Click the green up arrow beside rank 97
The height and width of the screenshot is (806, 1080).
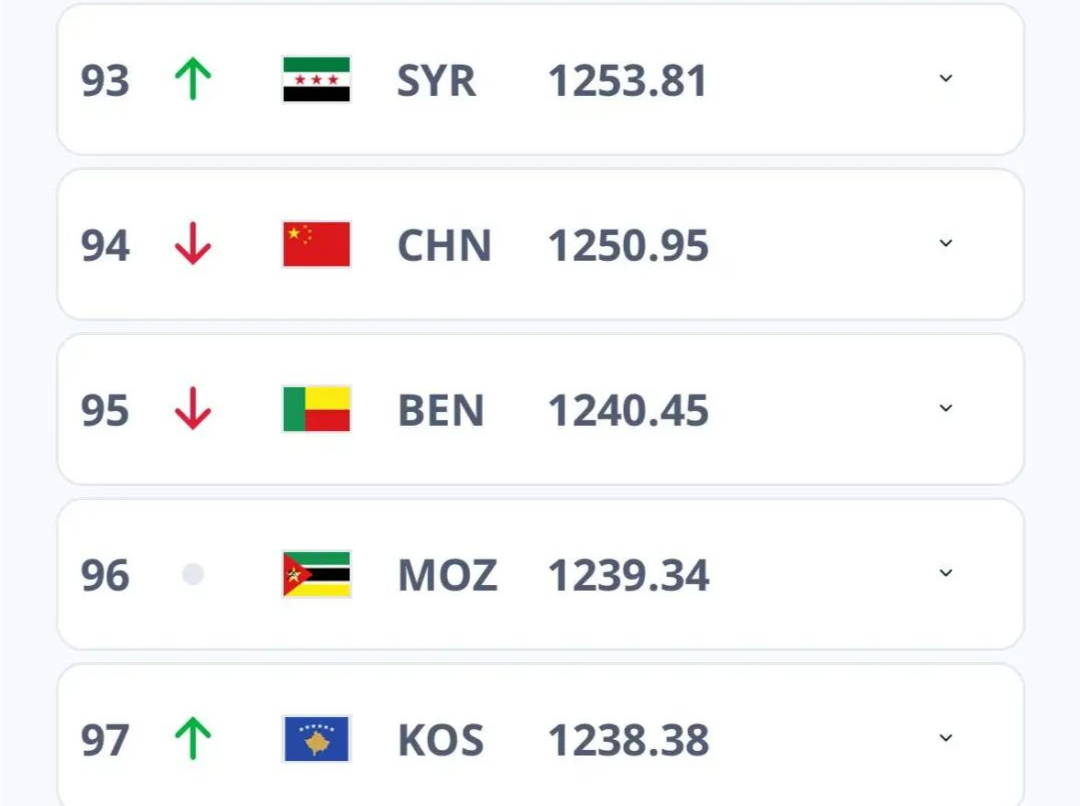click(x=193, y=738)
